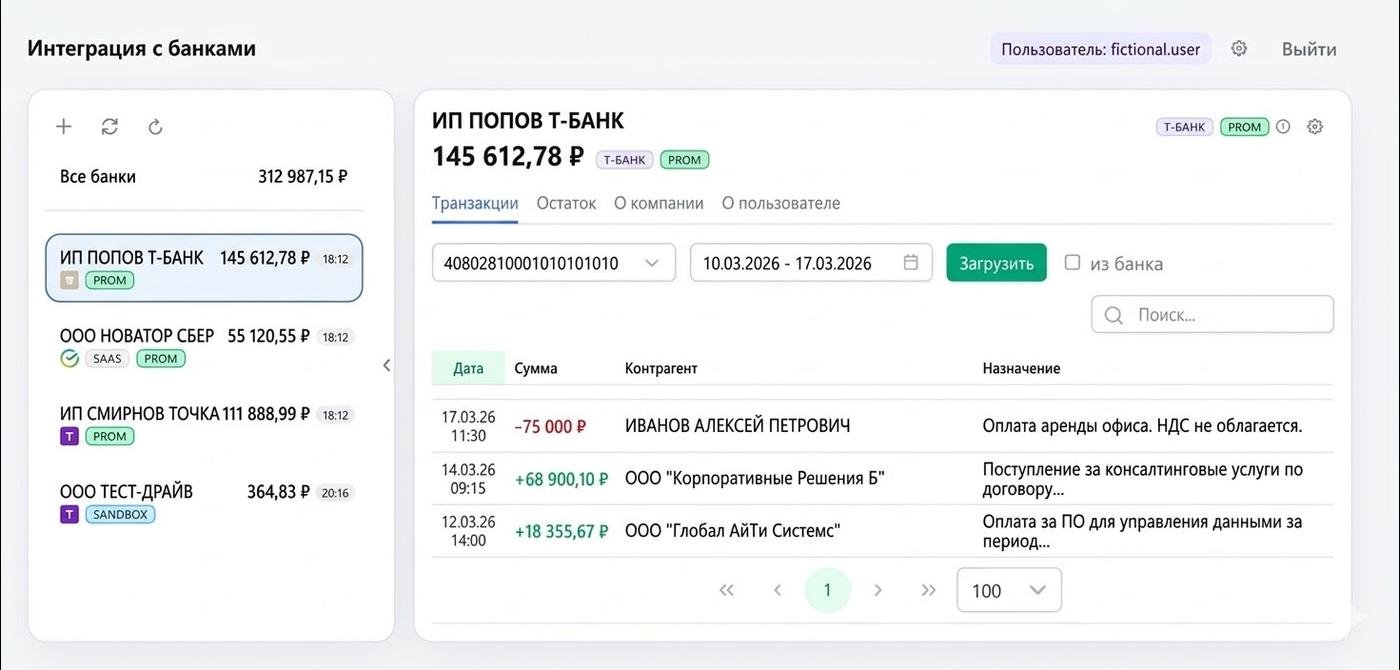The image size is (1400, 670).
Task: Click the Выйти logout link
Action: [x=1308, y=49]
